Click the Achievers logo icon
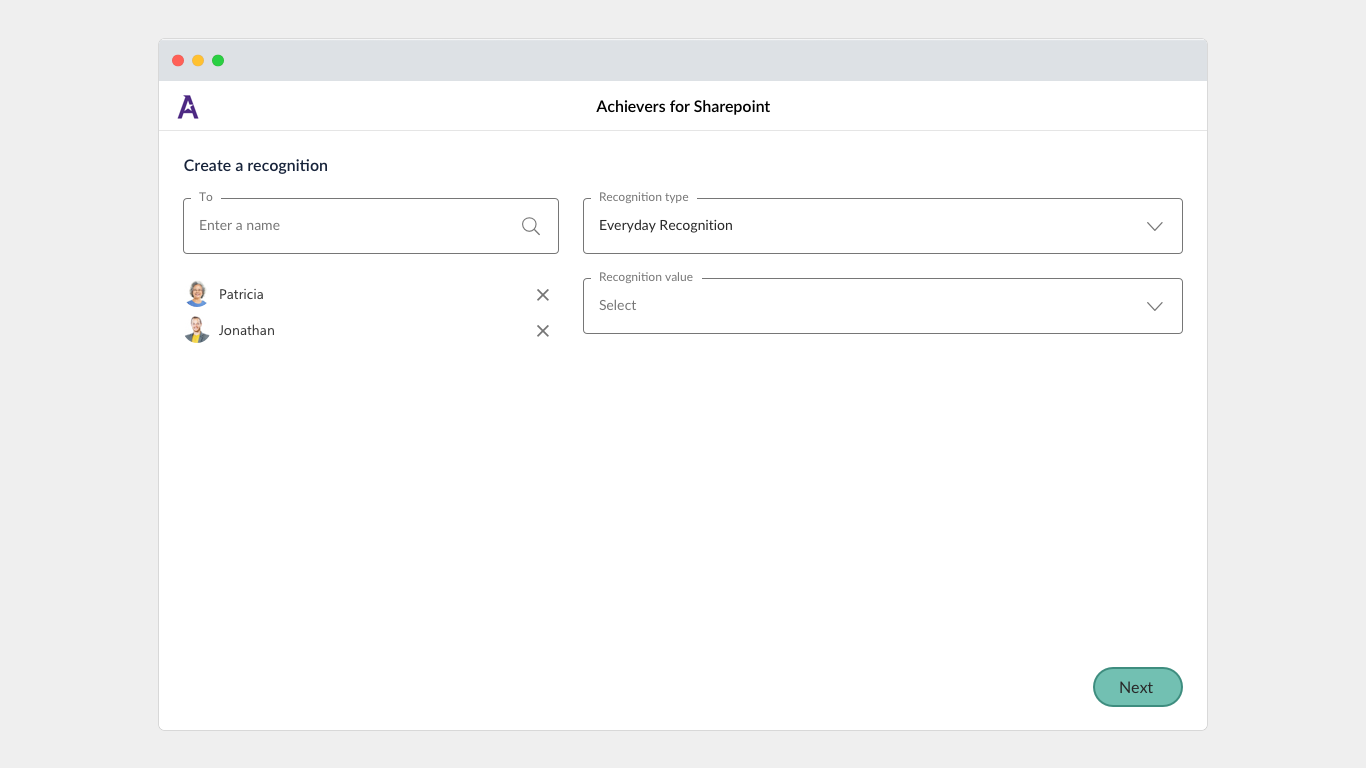Image resolution: width=1366 pixels, height=768 pixels. (188, 107)
